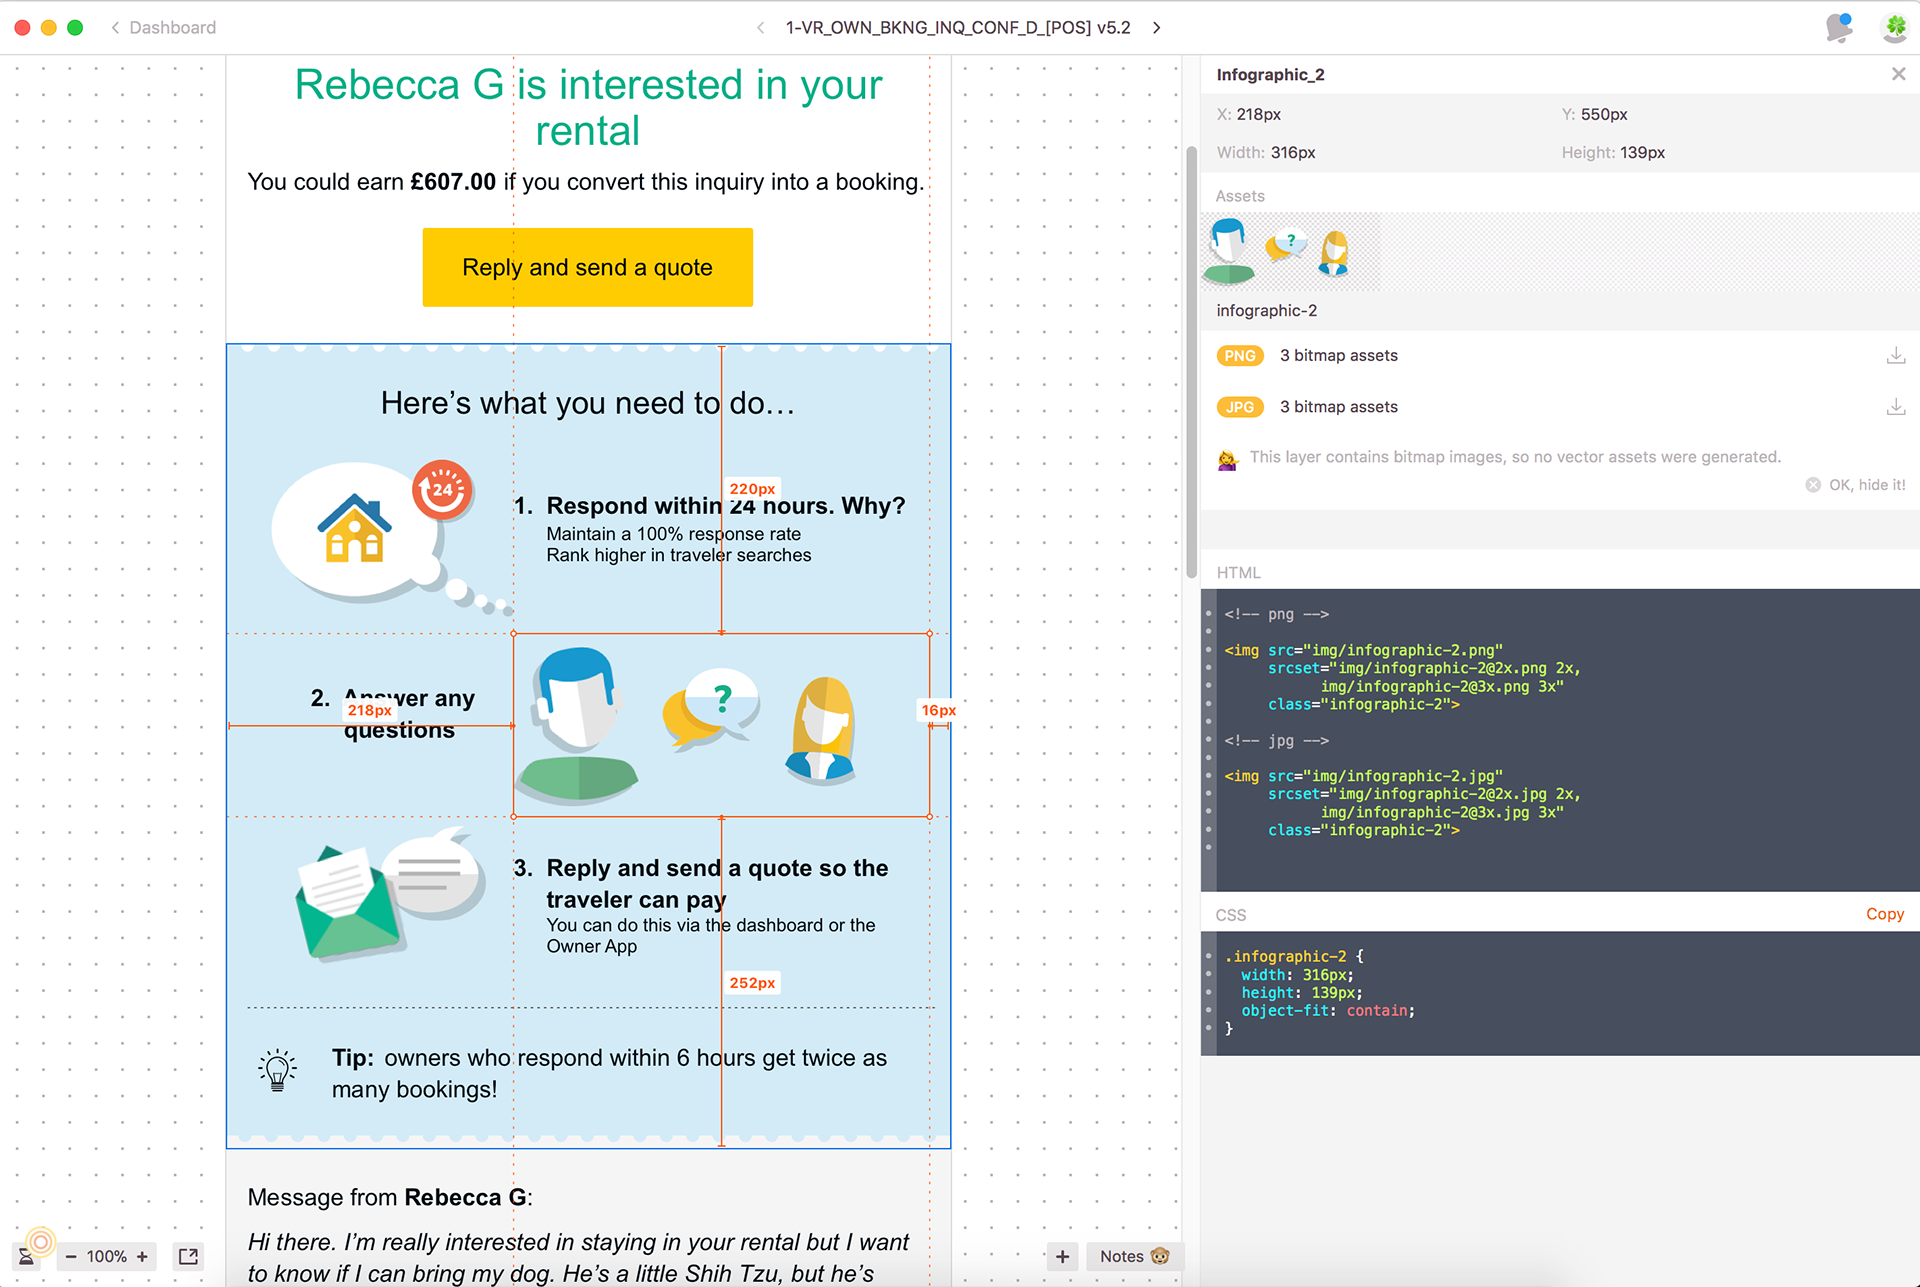This screenshot has width=1920, height=1287.
Task: Copy the CSS code
Action: (1884, 914)
